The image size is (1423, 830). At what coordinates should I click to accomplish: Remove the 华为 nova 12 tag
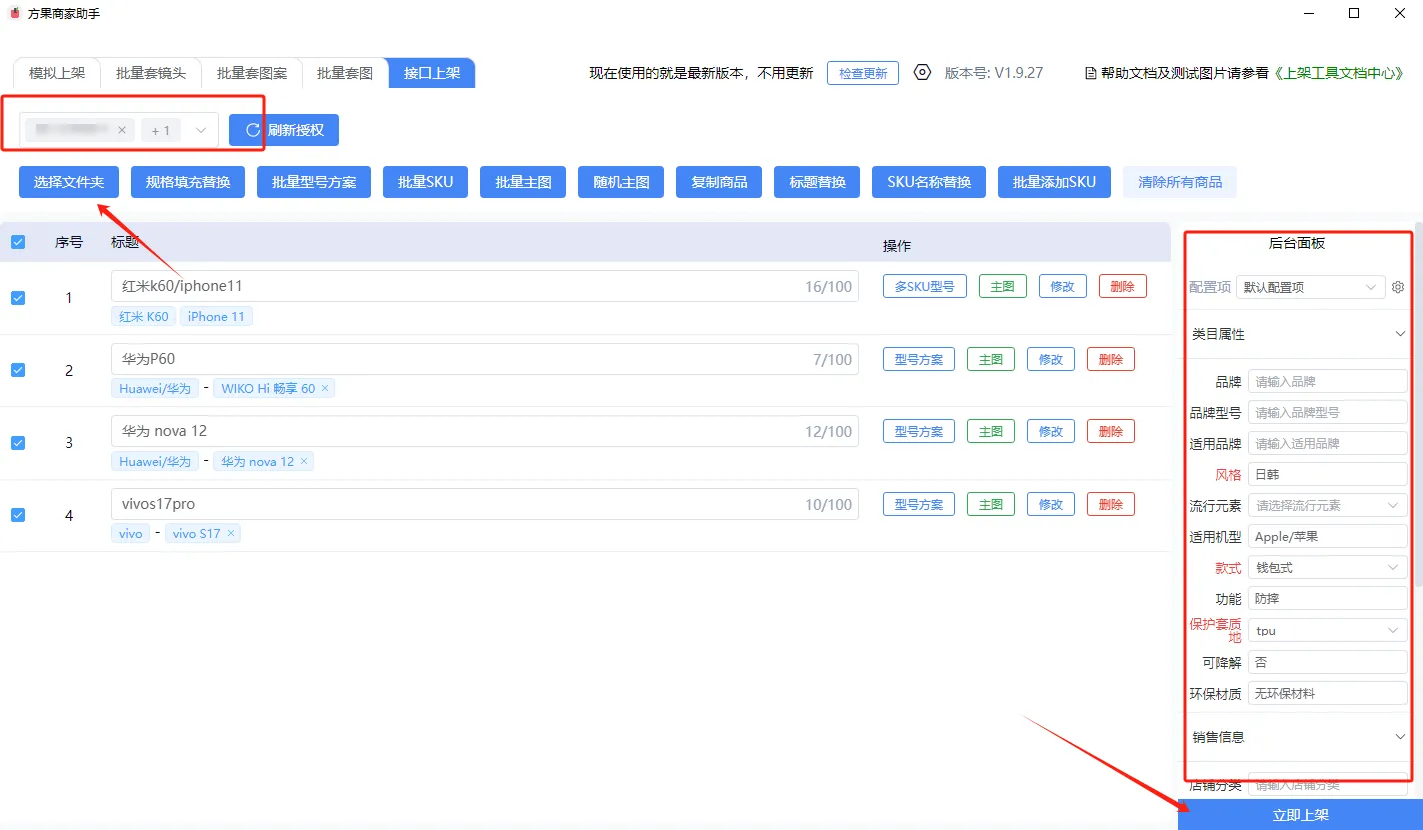click(x=304, y=461)
